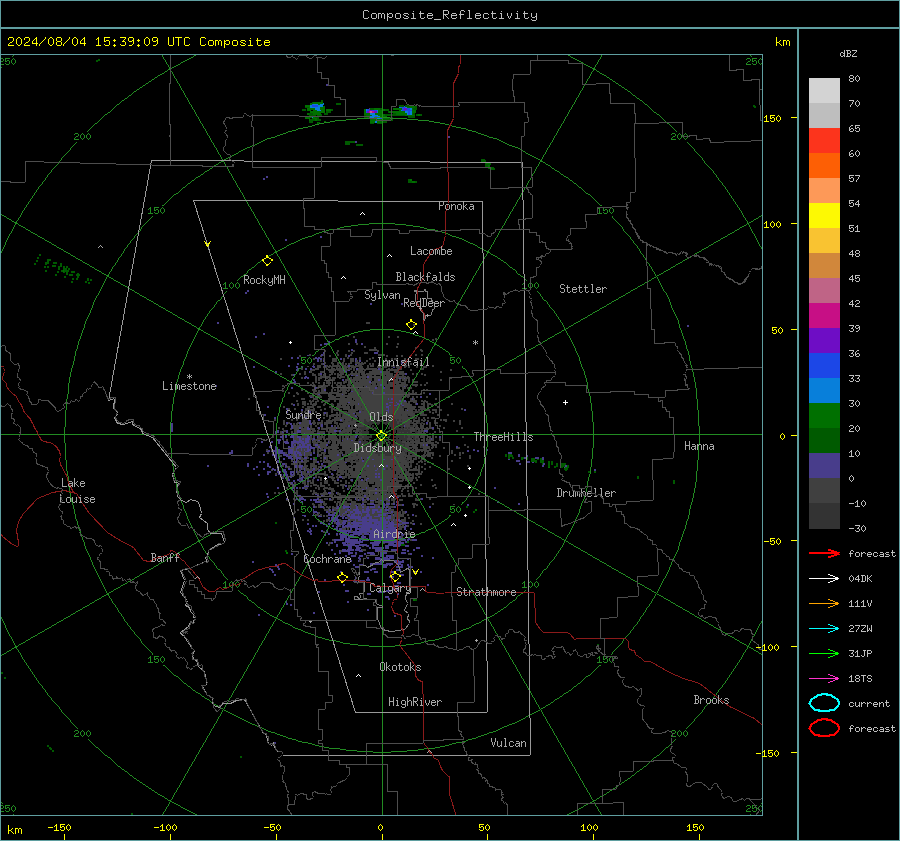The height and width of the screenshot is (841, 900).
Task: Select the vivid orange 60 dBZ swatch
Action: [824, 165]
